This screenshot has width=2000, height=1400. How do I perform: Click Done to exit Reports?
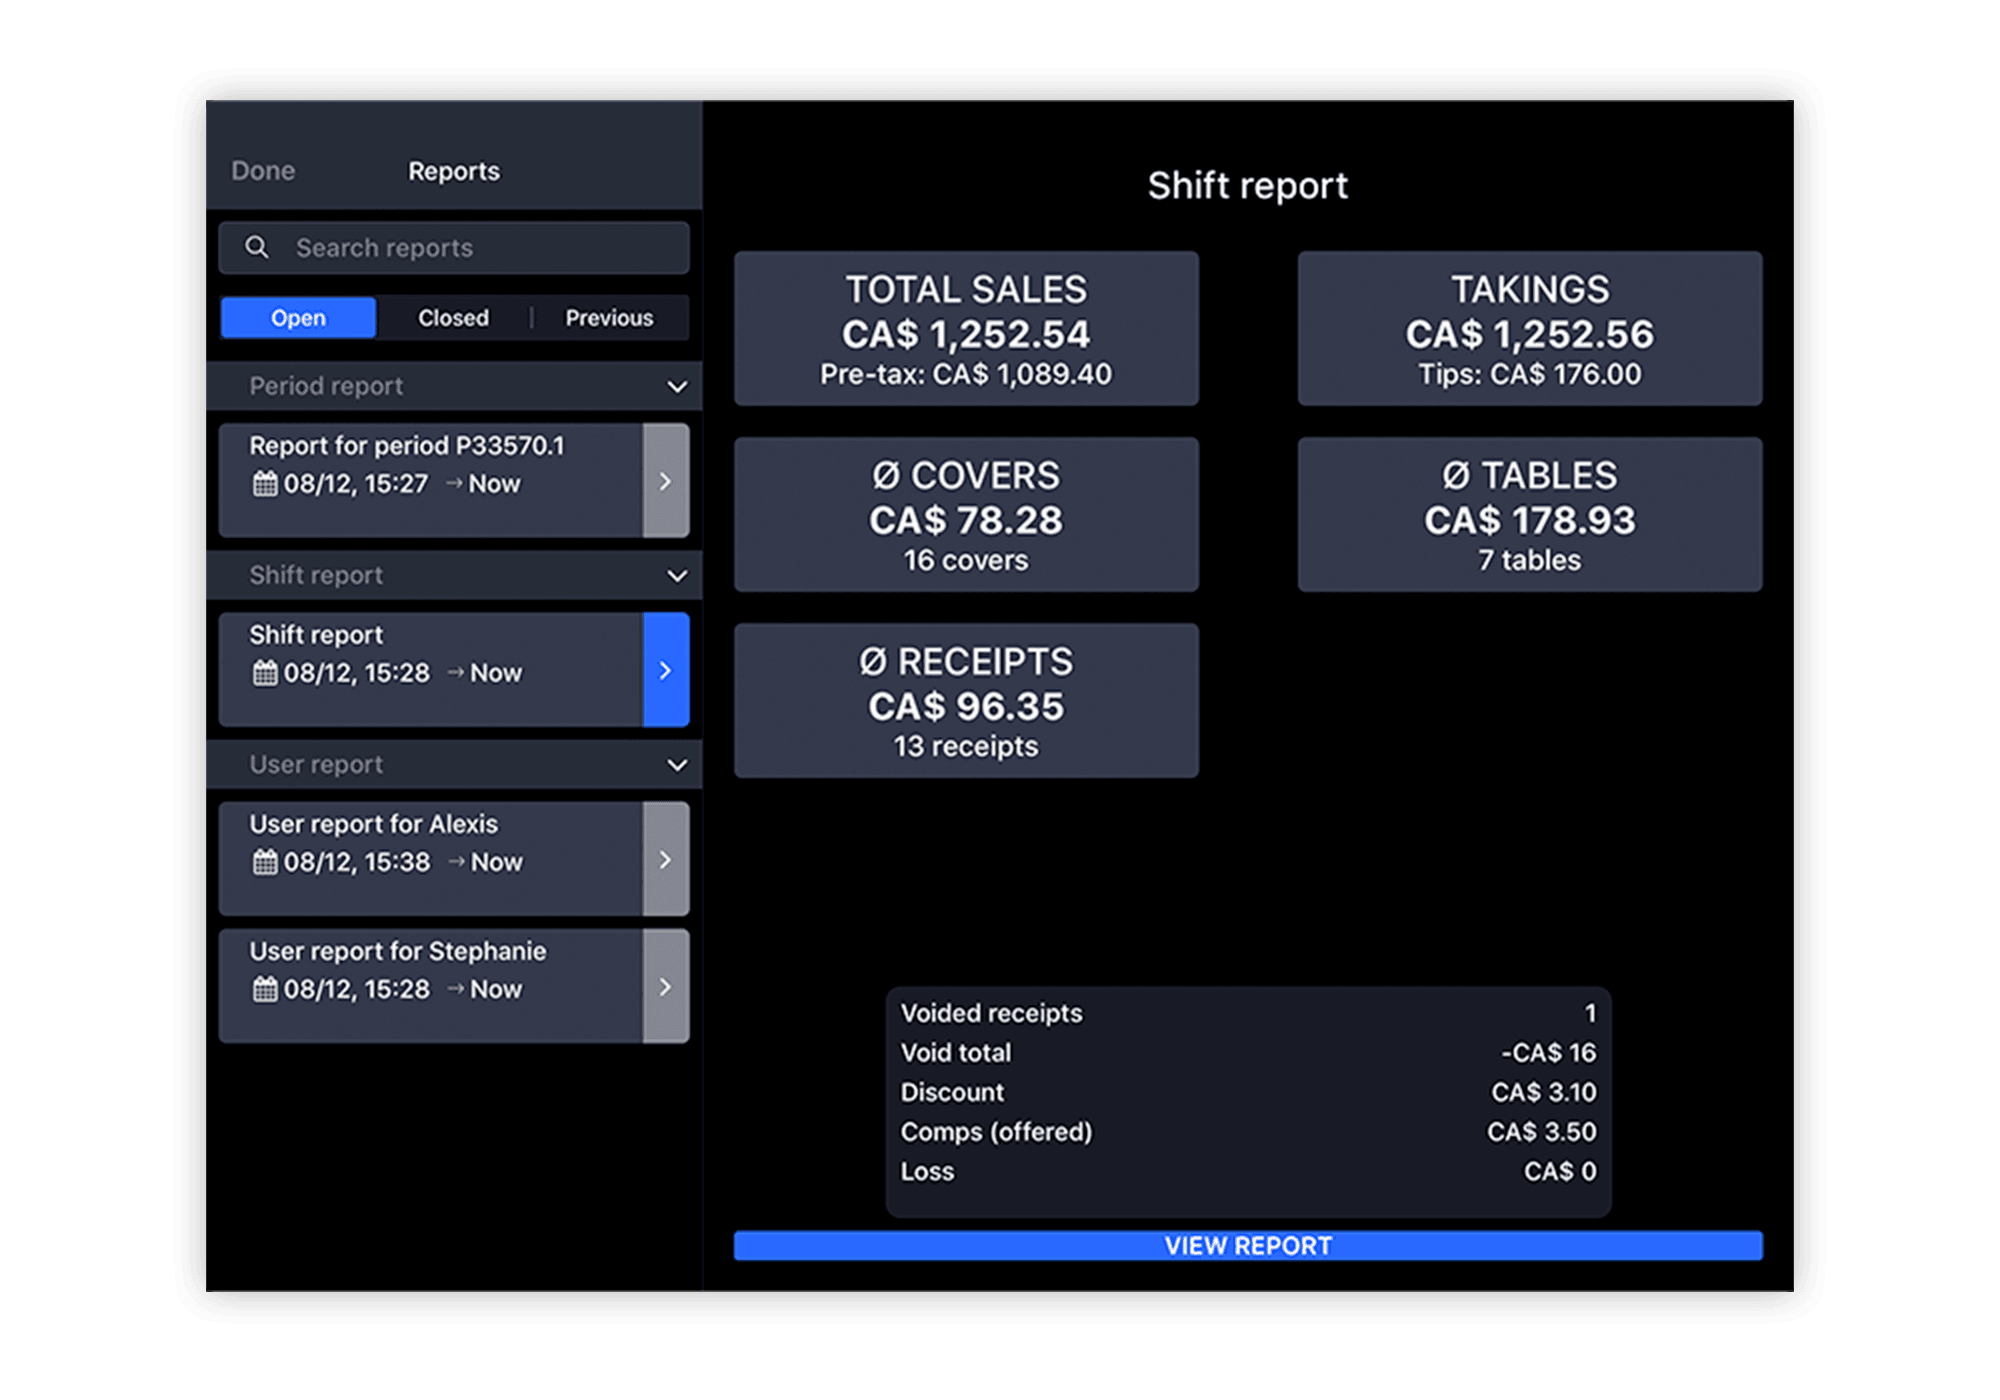coord(263,170)
